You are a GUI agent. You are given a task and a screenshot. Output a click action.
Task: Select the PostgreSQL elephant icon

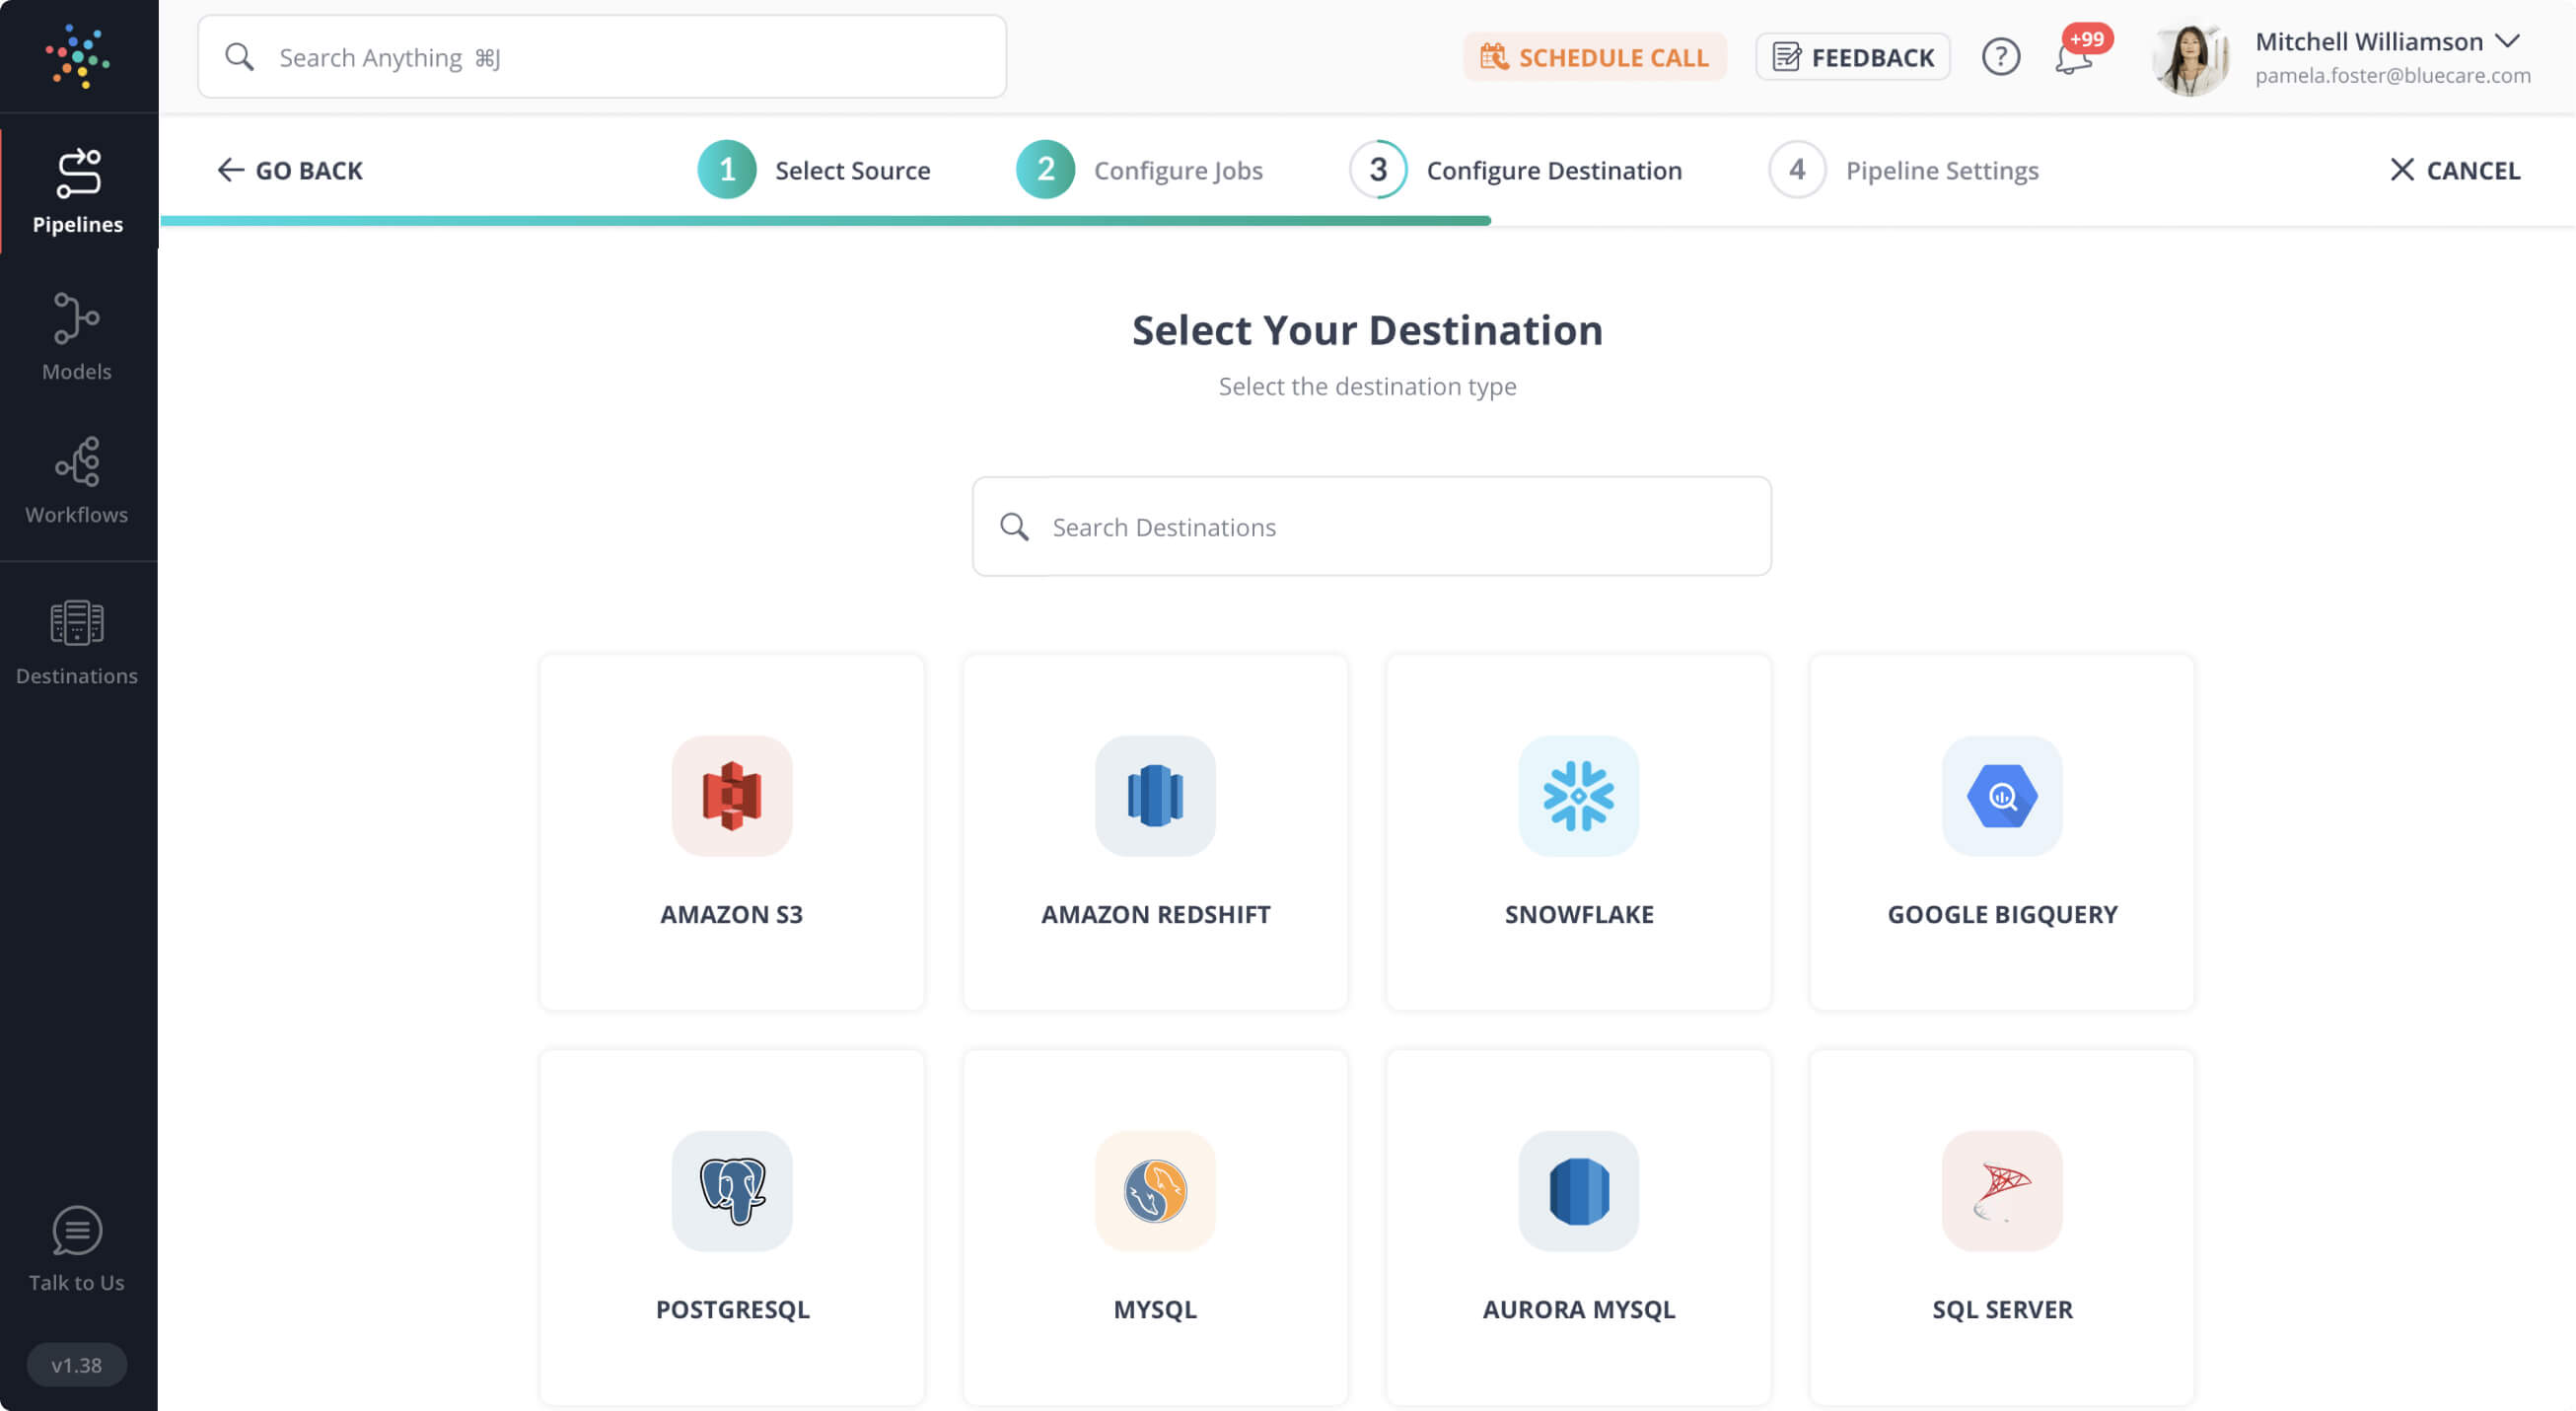click(x=732, y=1191)
